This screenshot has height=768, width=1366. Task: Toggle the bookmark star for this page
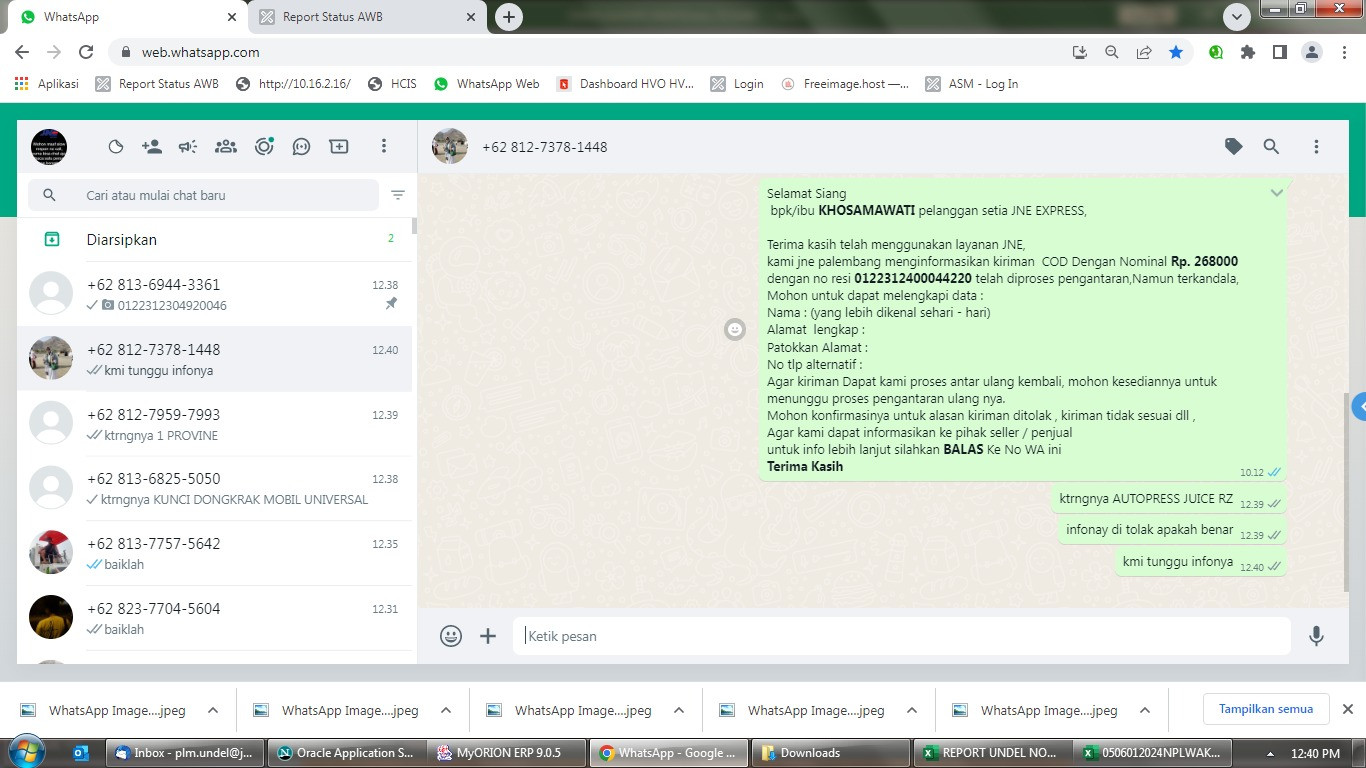point(1176,52)
